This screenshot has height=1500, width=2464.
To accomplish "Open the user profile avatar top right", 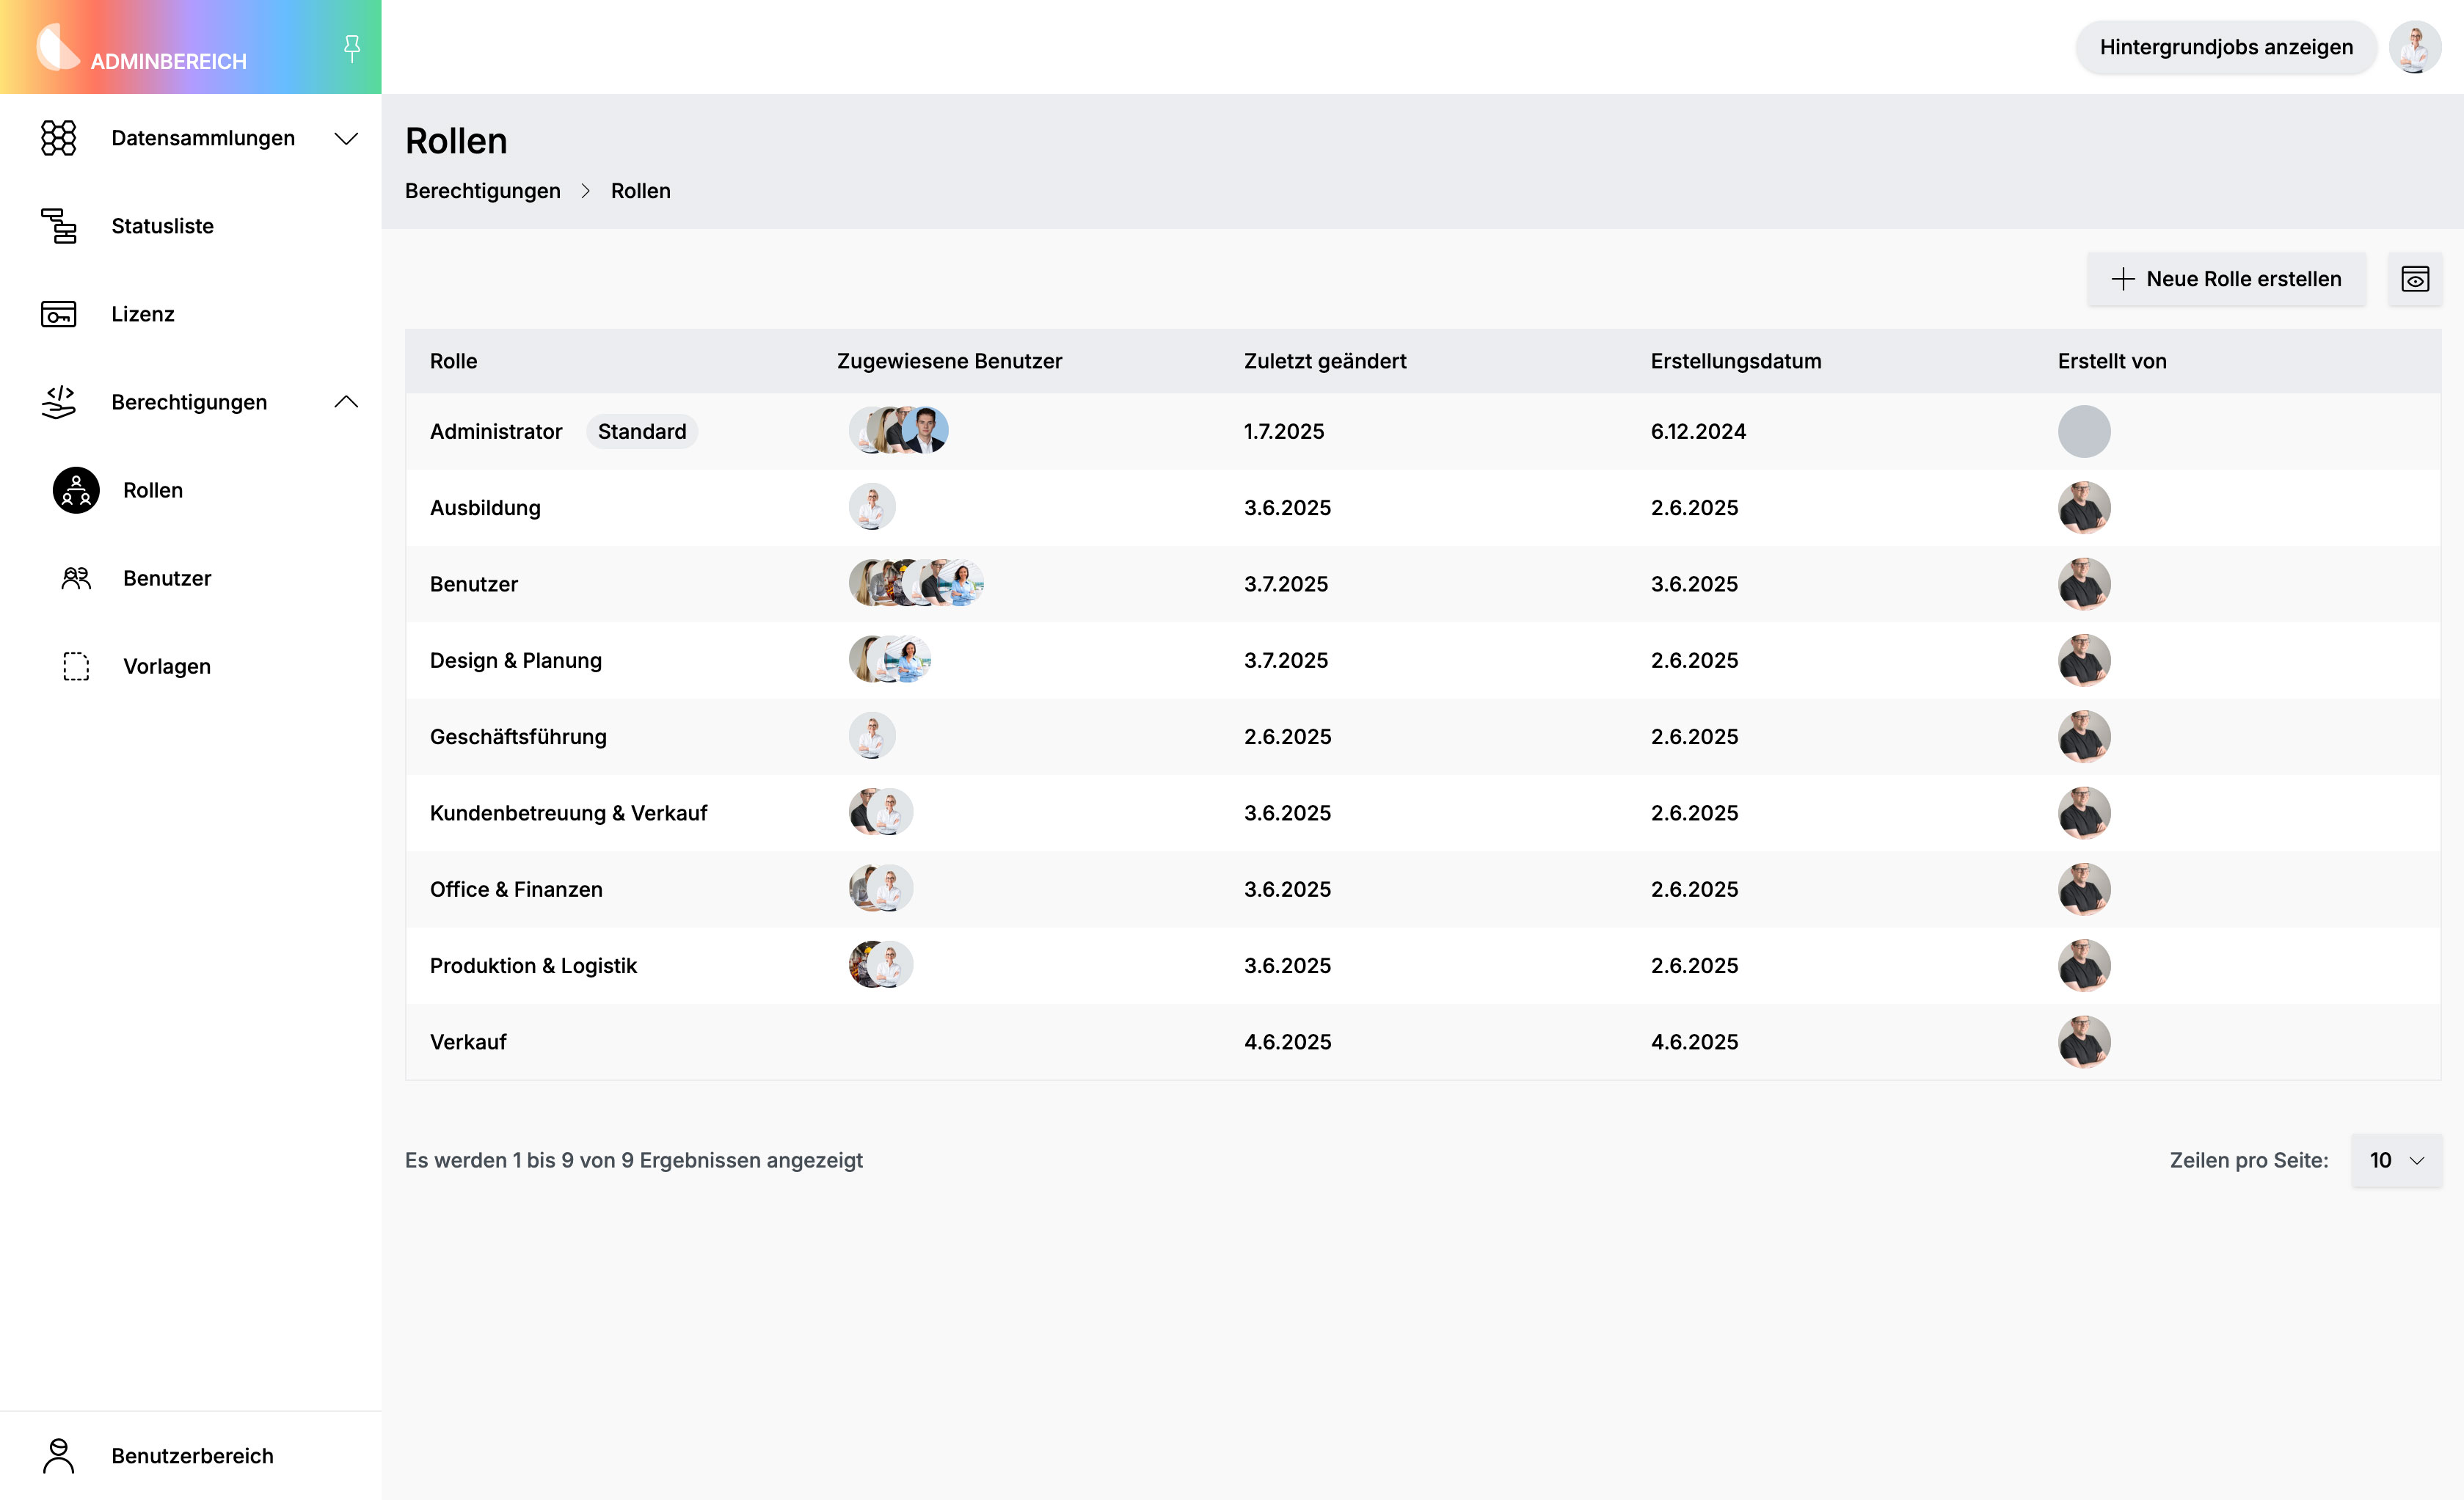I will tap(2415, 47).
